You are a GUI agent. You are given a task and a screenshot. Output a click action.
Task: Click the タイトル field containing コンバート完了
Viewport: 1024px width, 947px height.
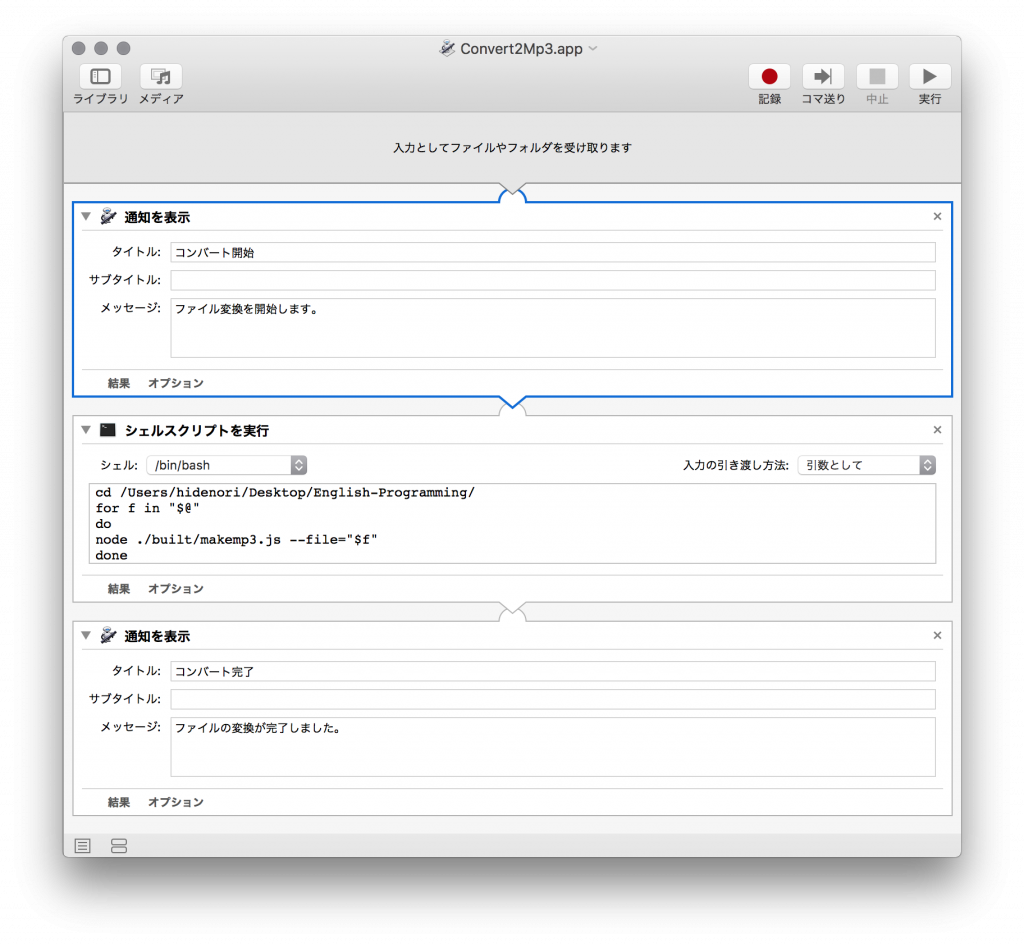(x=552, y=671)
